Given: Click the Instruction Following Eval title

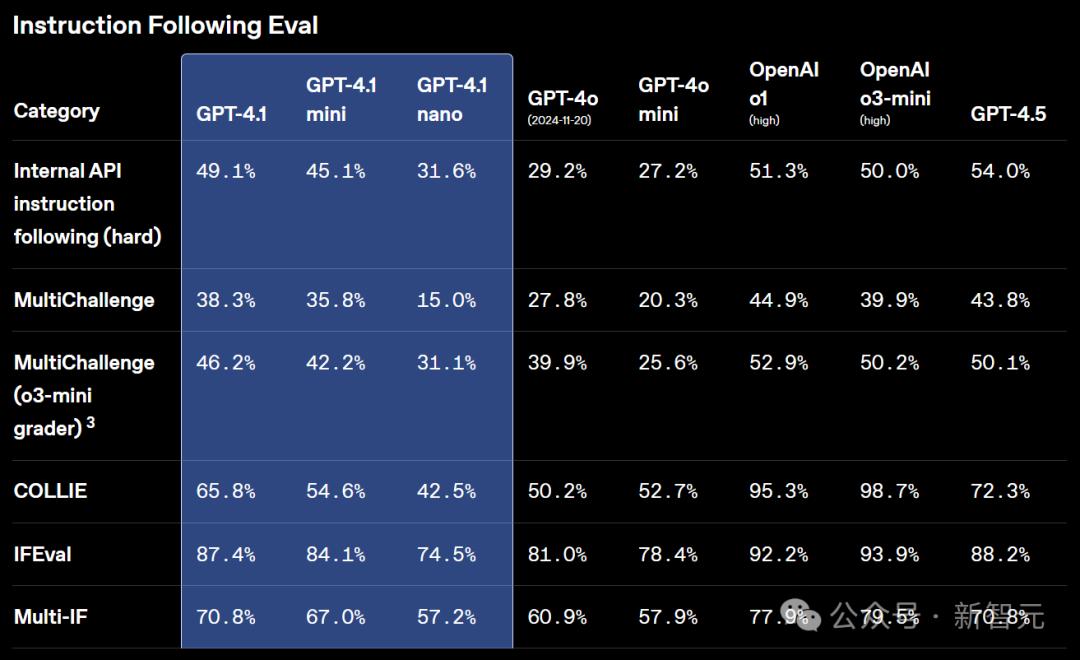Looking at the screenshot, I should point(165,26).
